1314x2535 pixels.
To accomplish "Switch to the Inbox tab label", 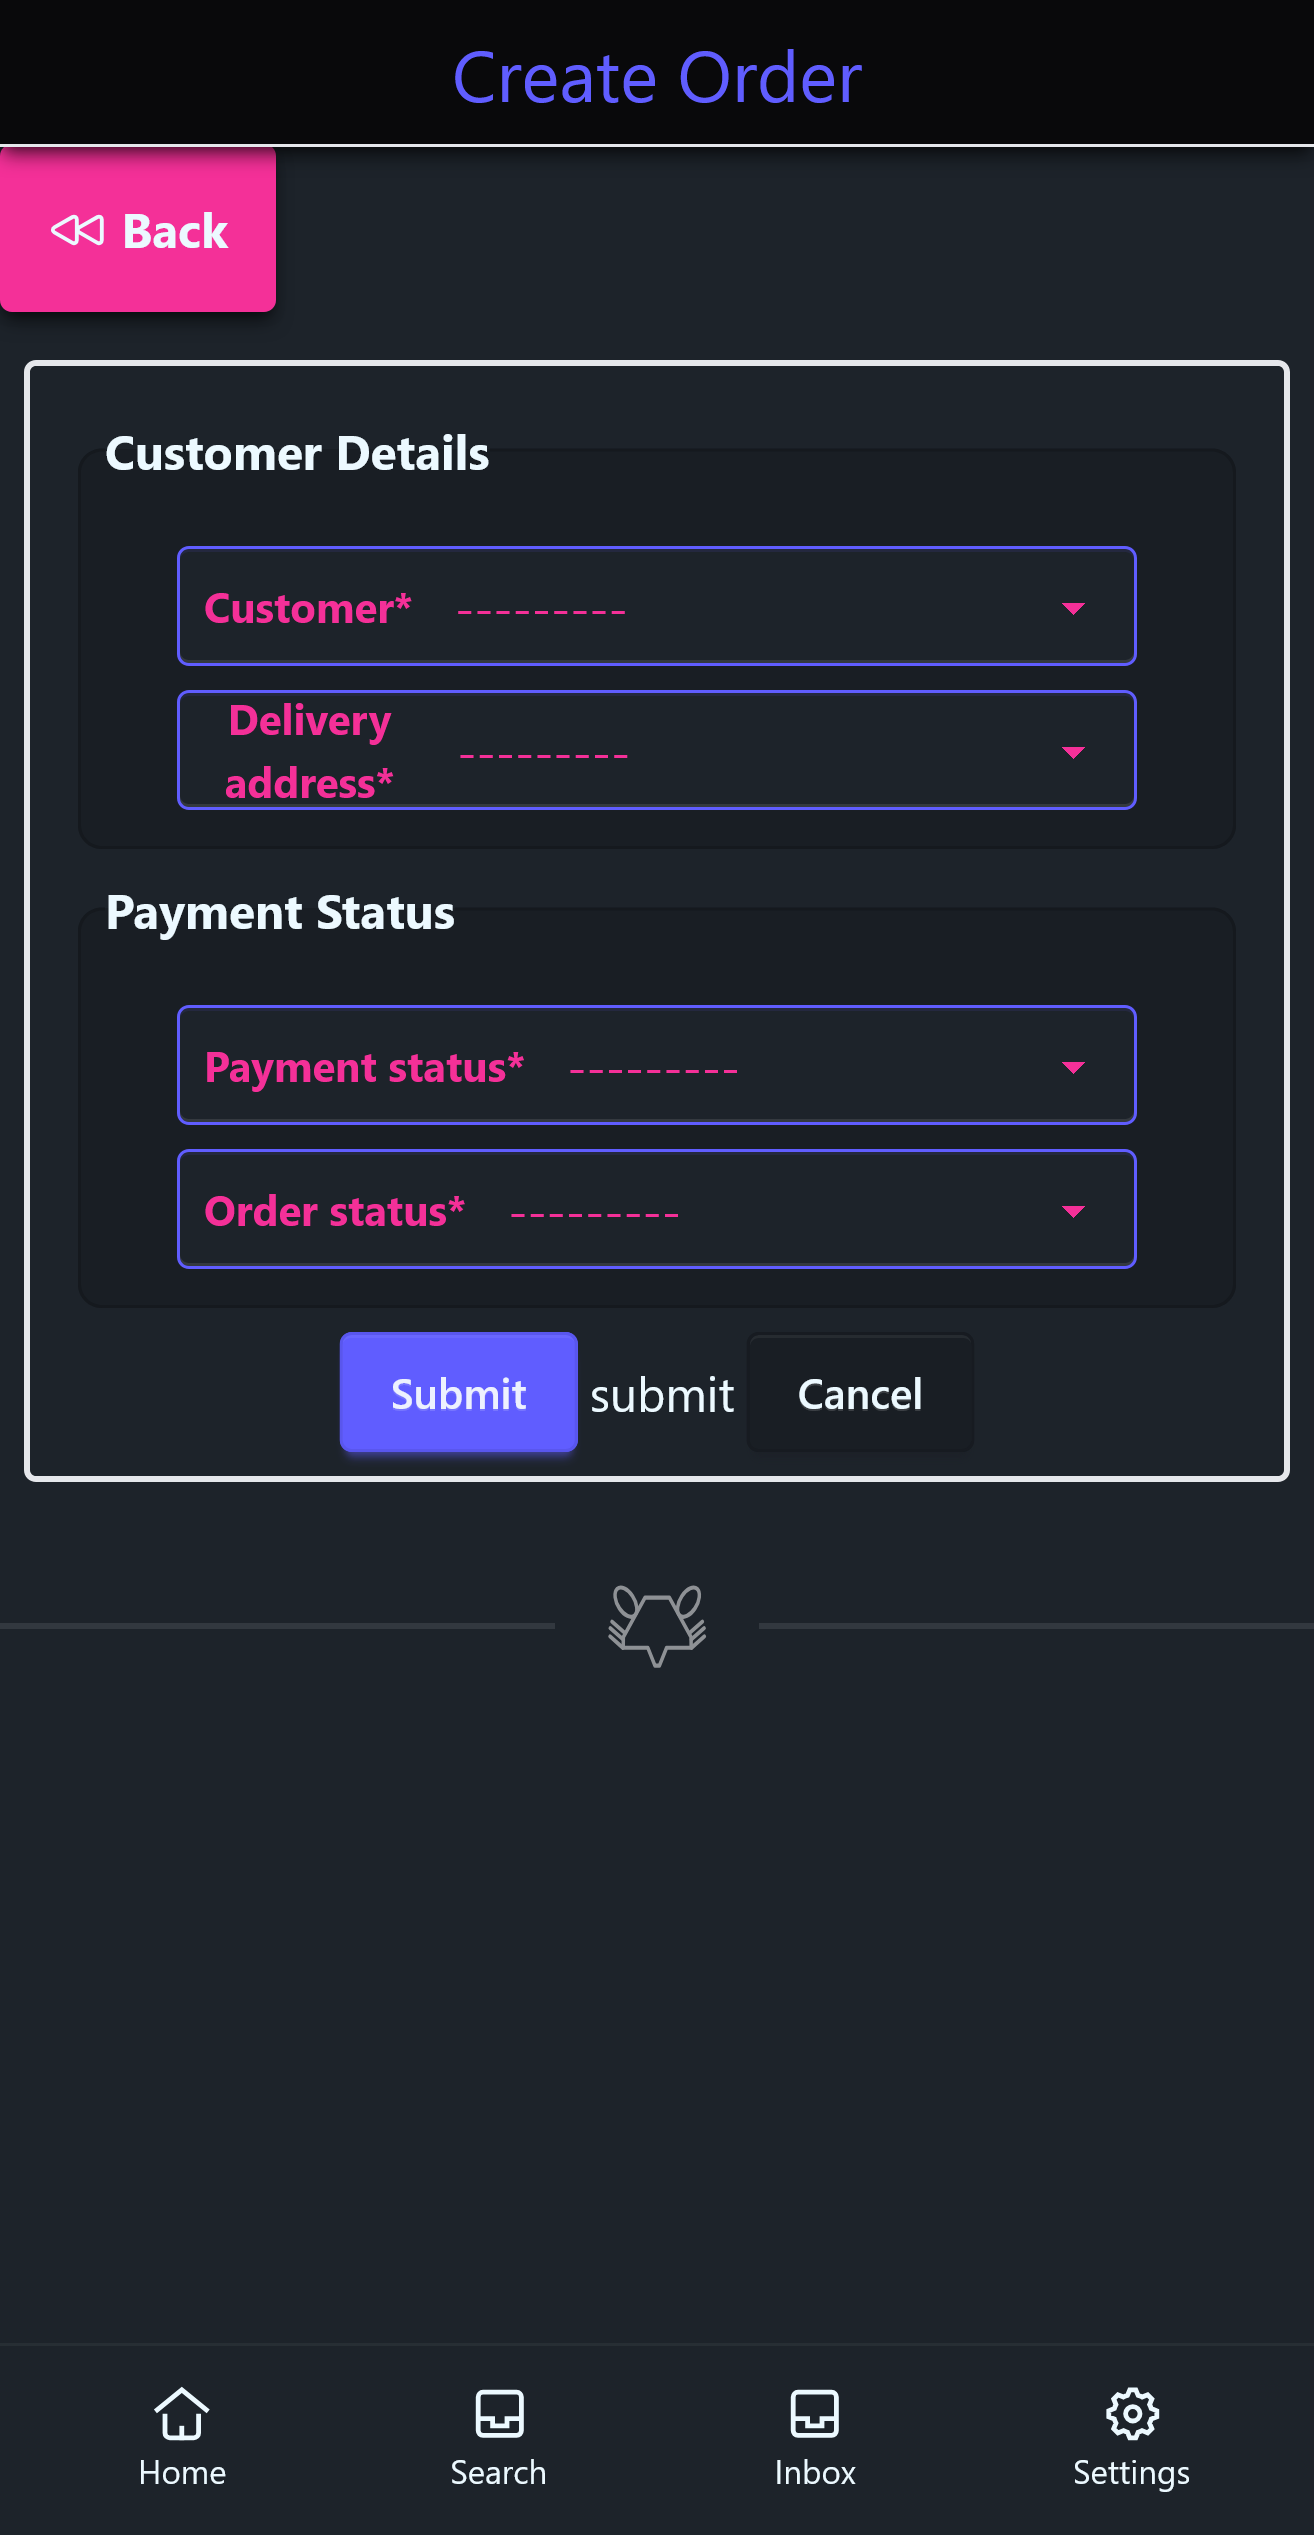I will click(815, 2473).
